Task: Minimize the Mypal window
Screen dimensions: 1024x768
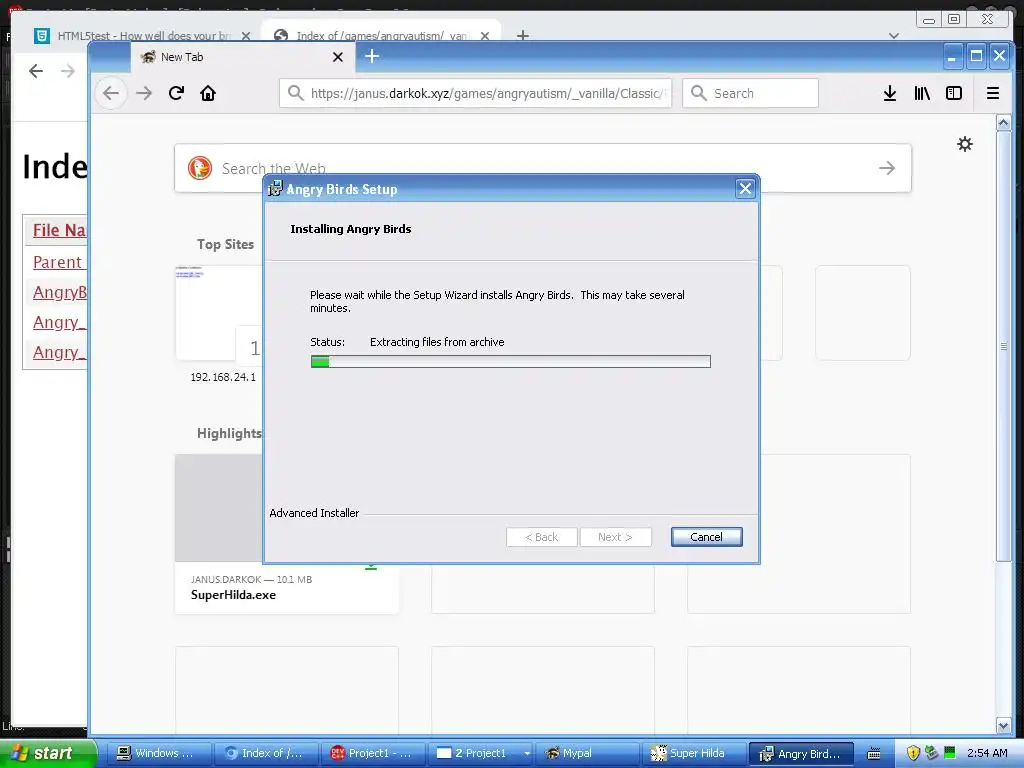Action: tap(952, 57)
